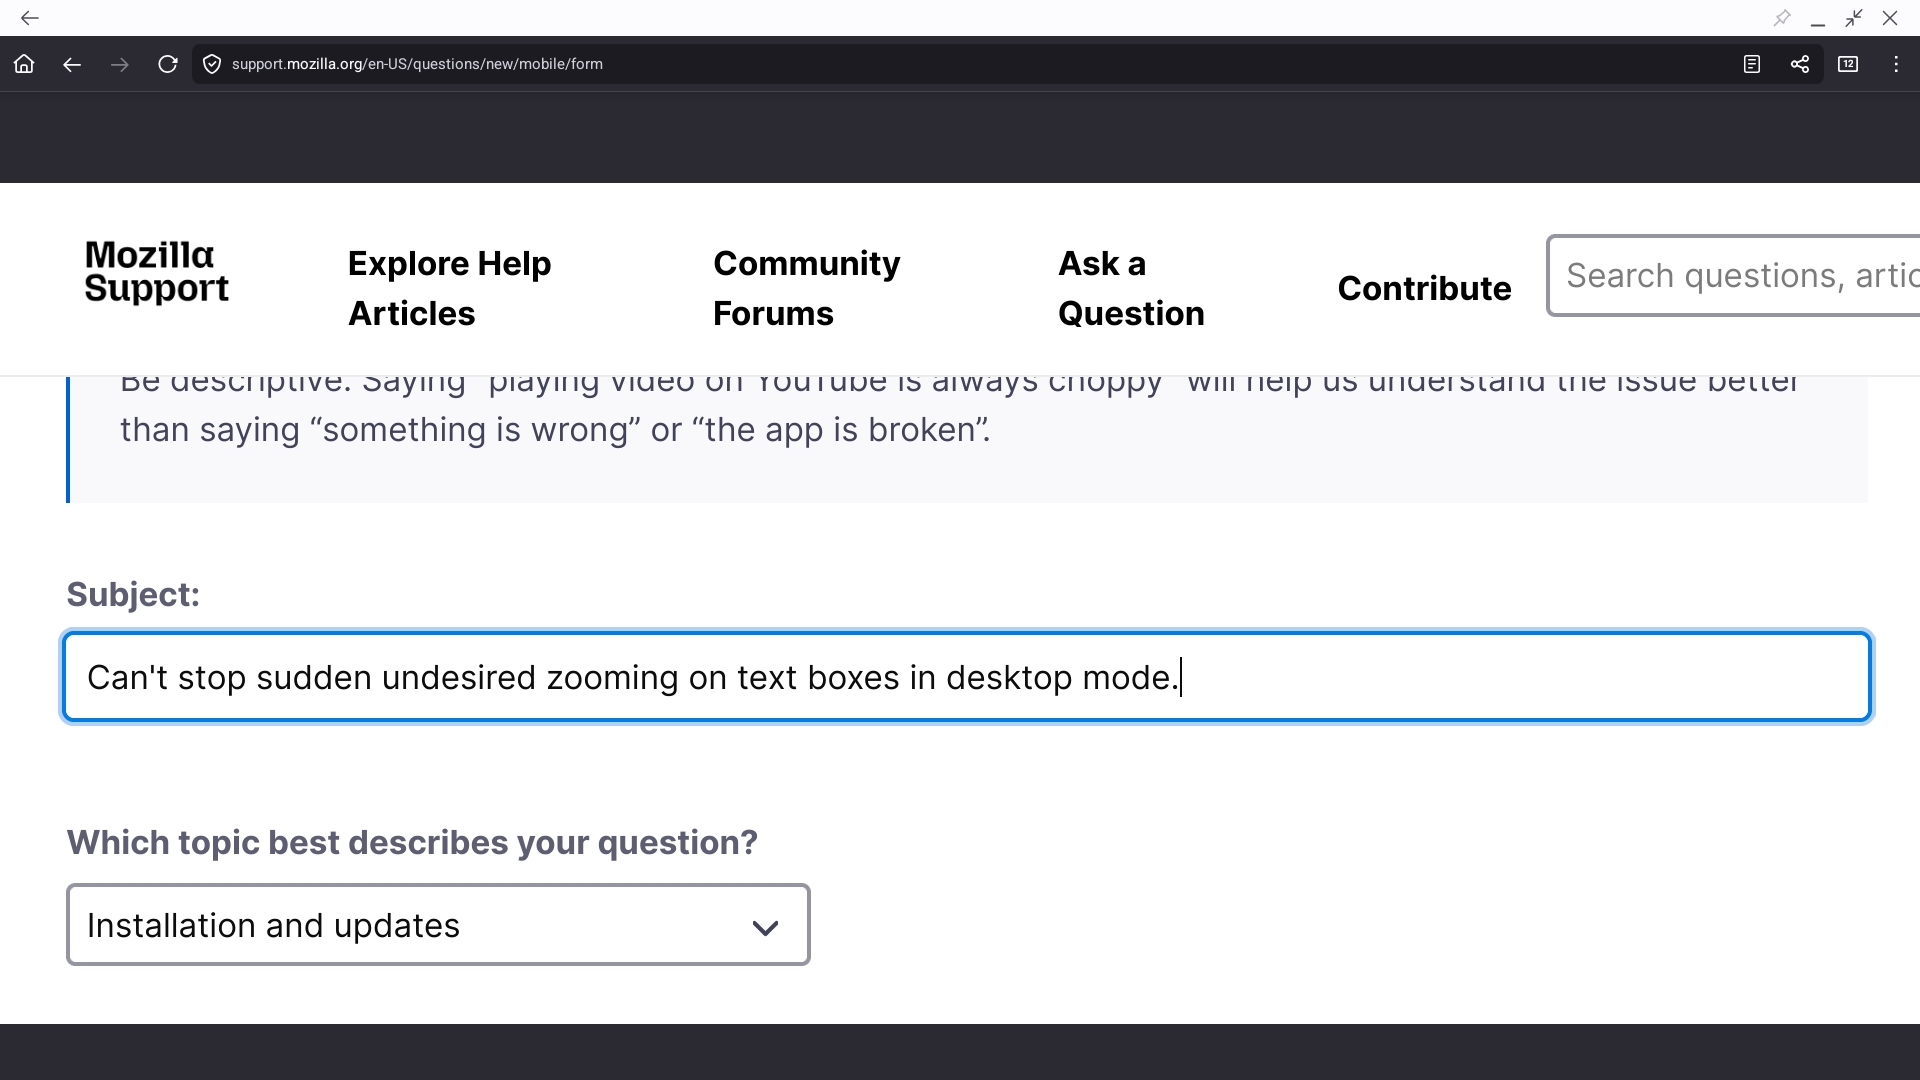Click the top-left window back arrow
The width and height of the screenshot is (1920, 1080).
(30, 18)
